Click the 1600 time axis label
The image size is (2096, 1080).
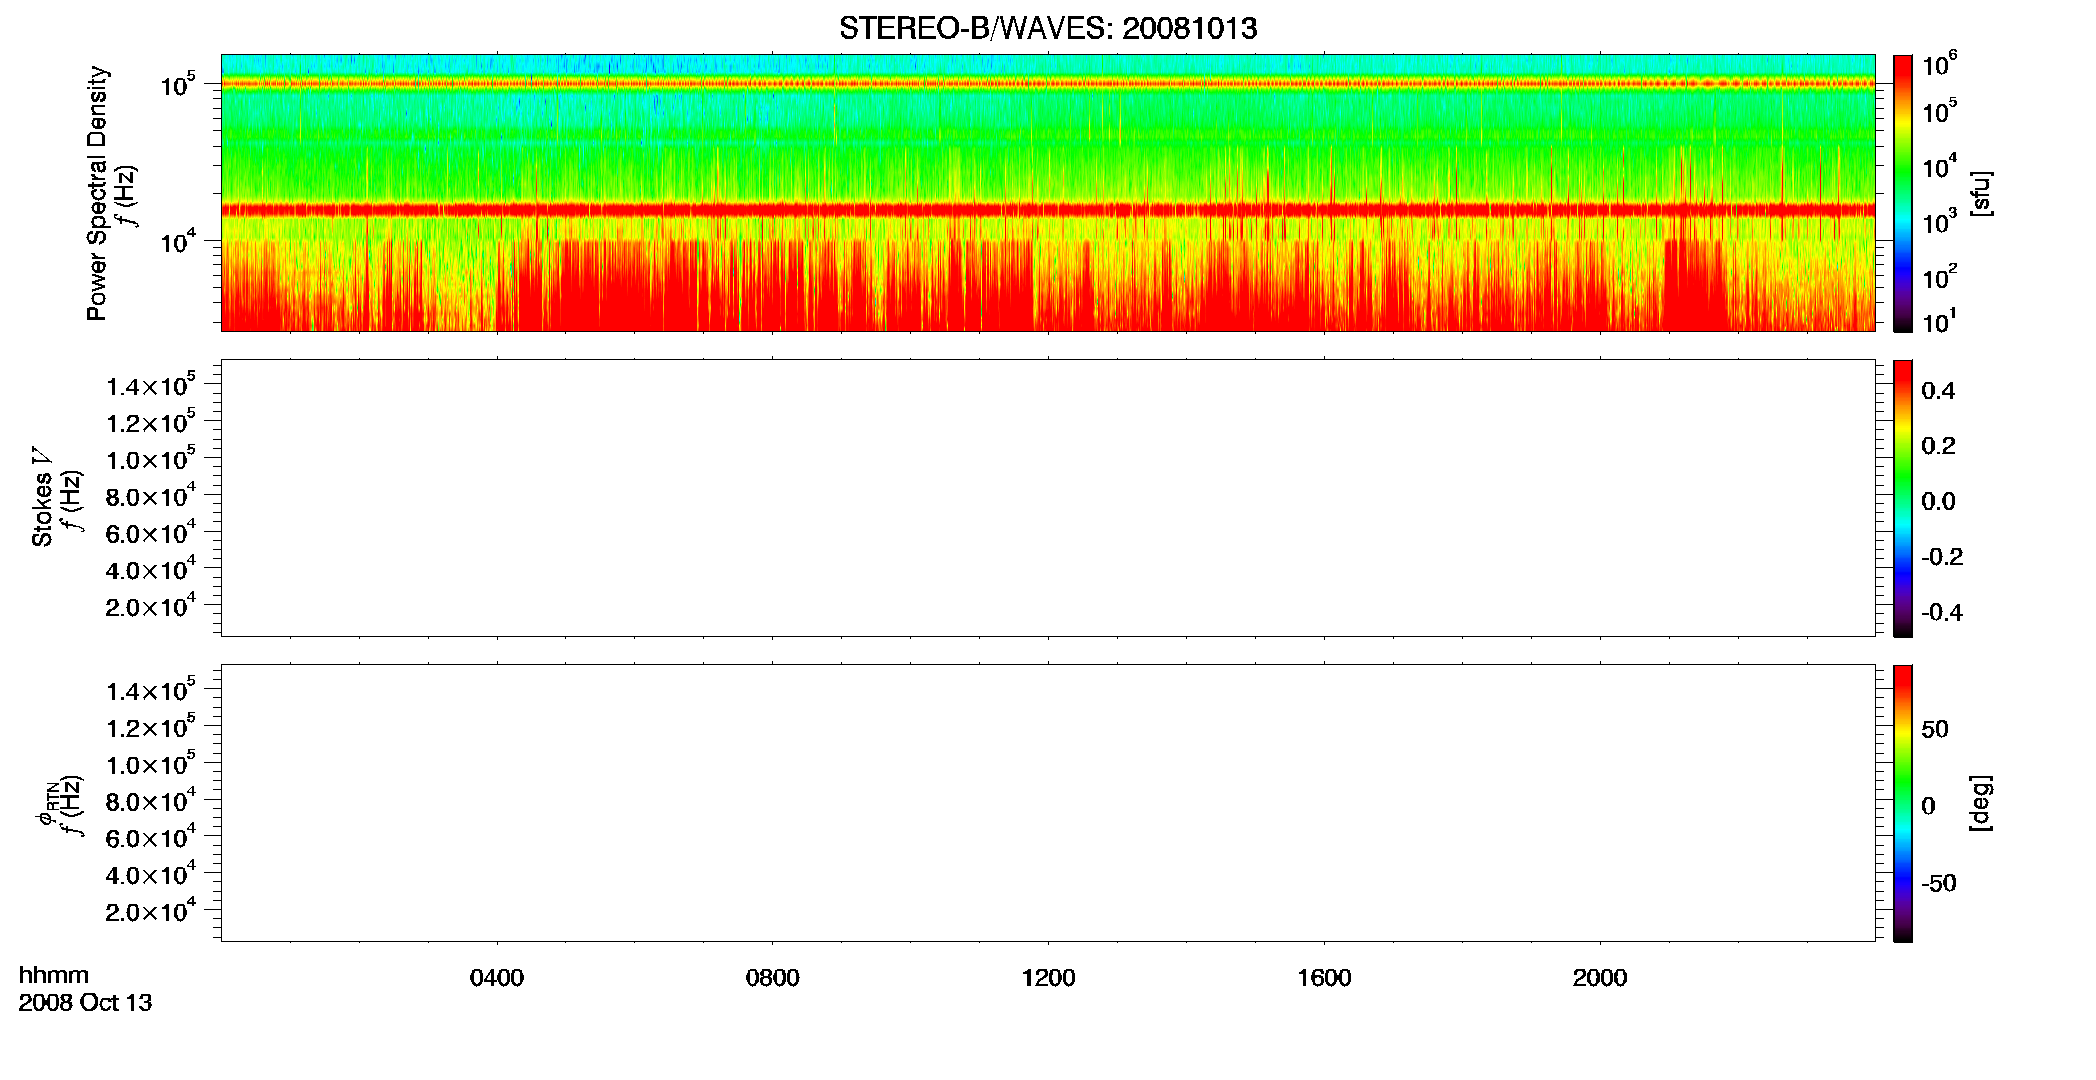click(x=1324, y=978)
